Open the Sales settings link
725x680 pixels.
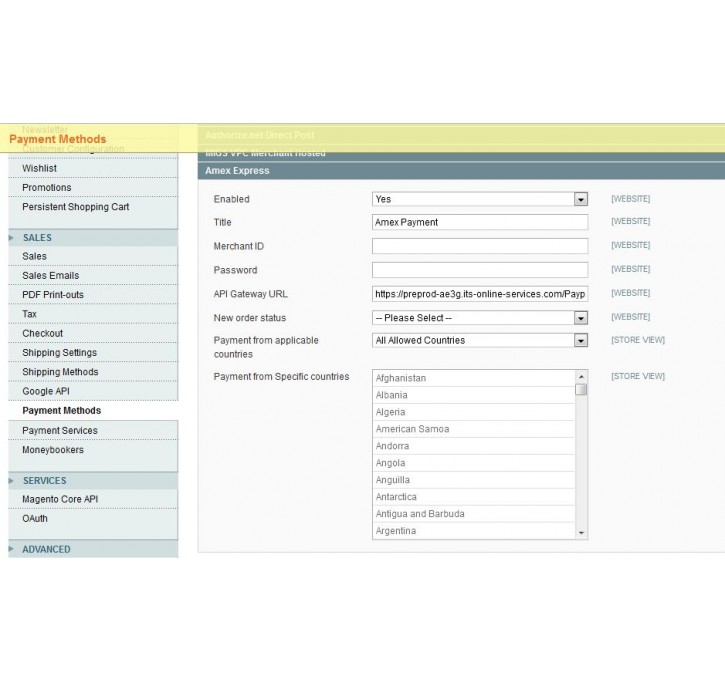click(x=92, y=256)
